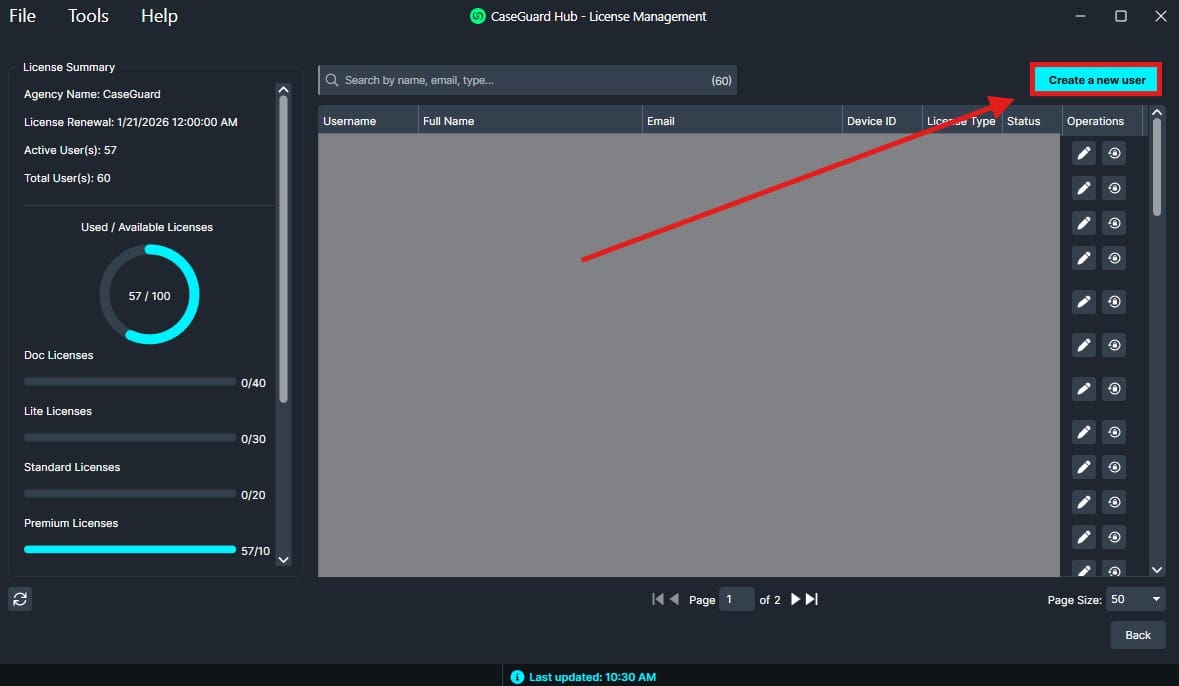Refresh the license data using the refresh icon
Viewport: 1179px width, 686px height.
click(20, 599)
